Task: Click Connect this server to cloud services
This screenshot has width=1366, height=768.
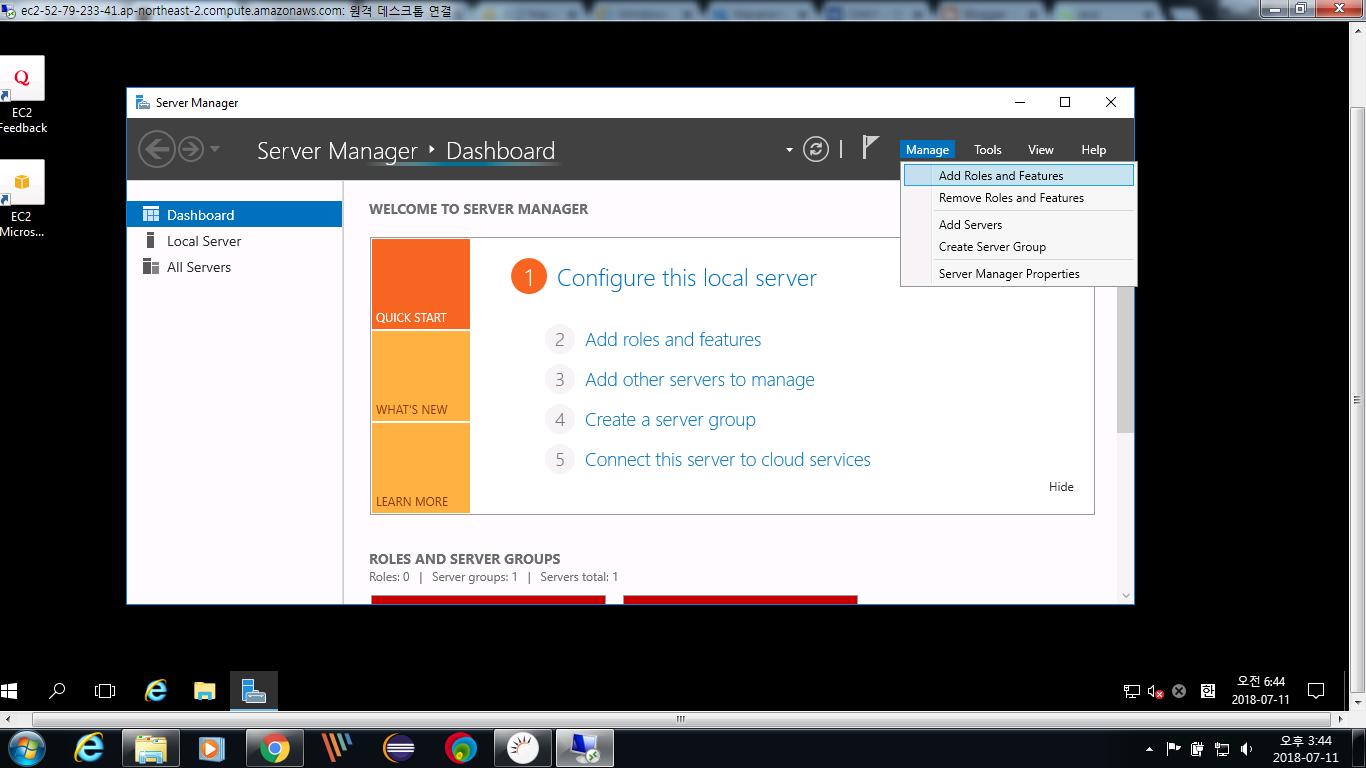Action: point(728,460)
